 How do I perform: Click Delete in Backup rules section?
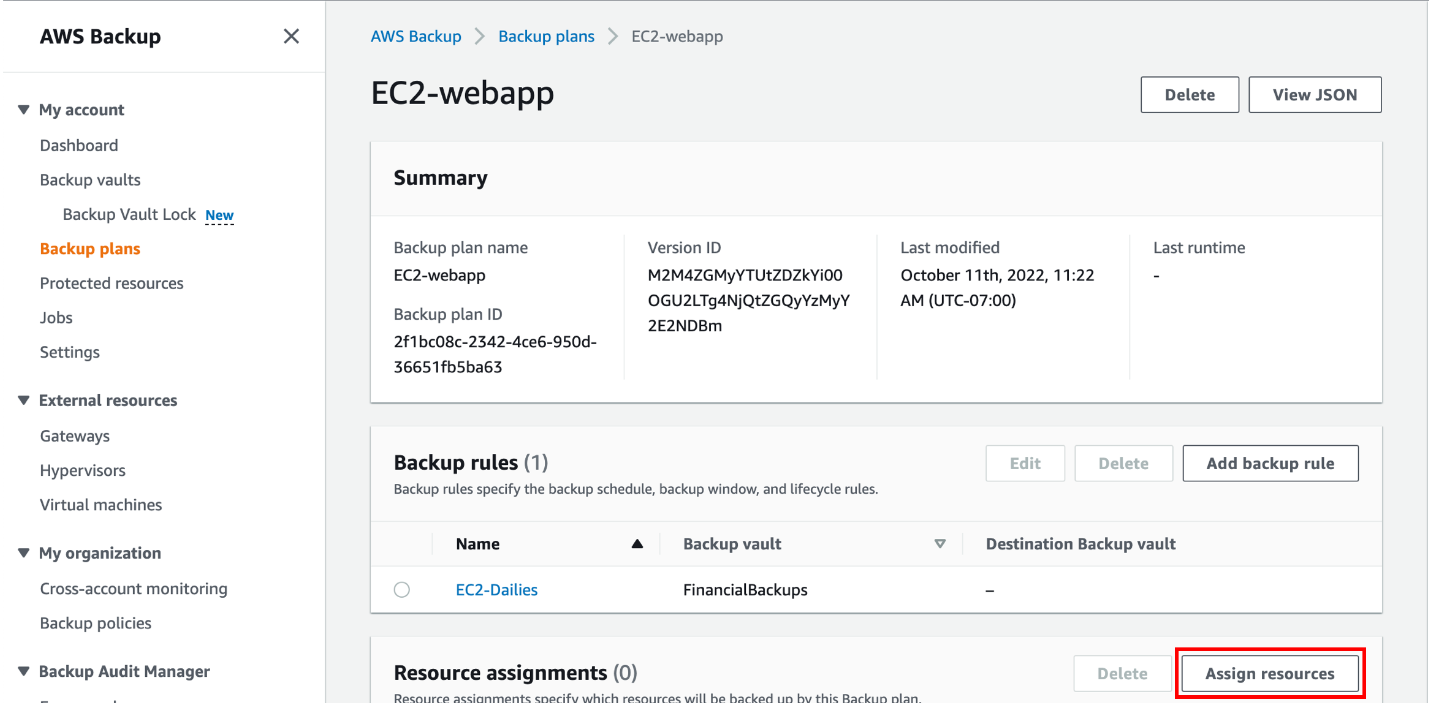[x=1123, y=463]
